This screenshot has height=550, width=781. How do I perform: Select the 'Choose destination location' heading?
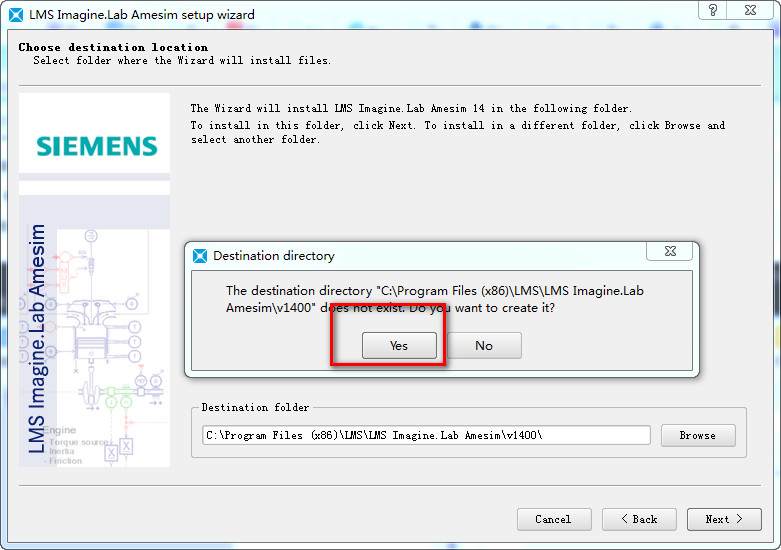[113, 47]
